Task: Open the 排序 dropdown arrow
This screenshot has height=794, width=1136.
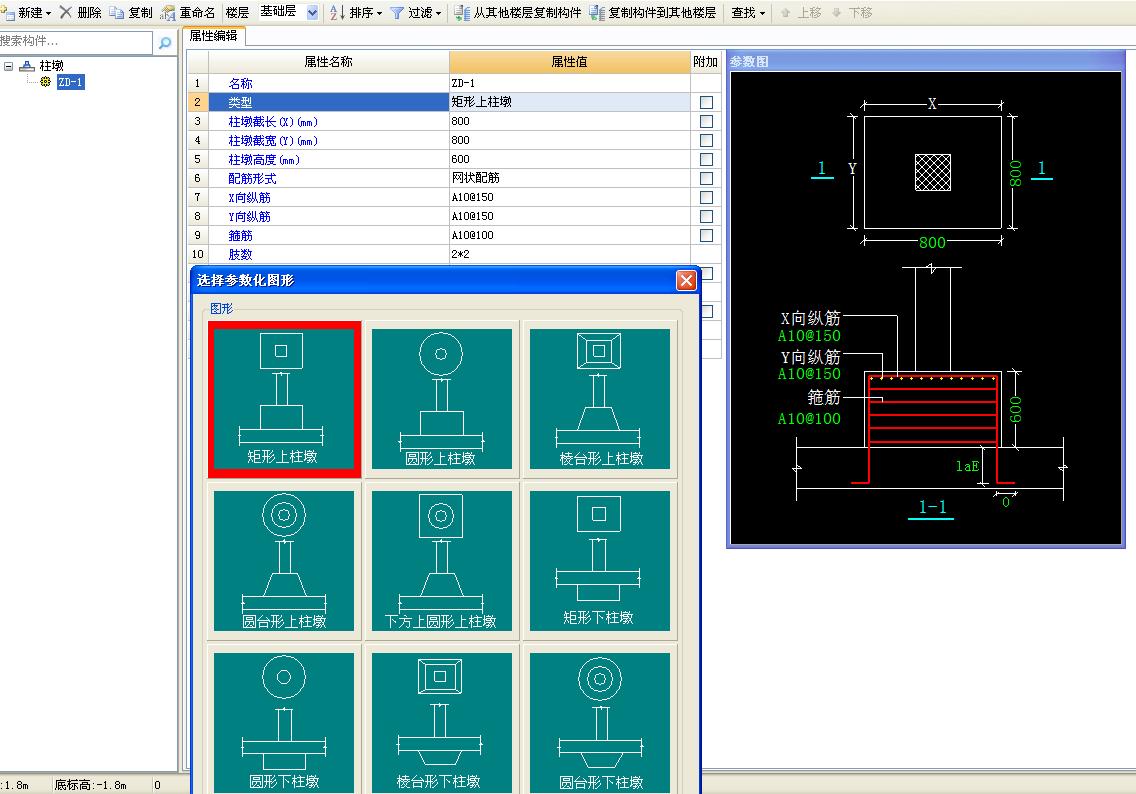Action: pyautogui.click(x=379, y=13)
